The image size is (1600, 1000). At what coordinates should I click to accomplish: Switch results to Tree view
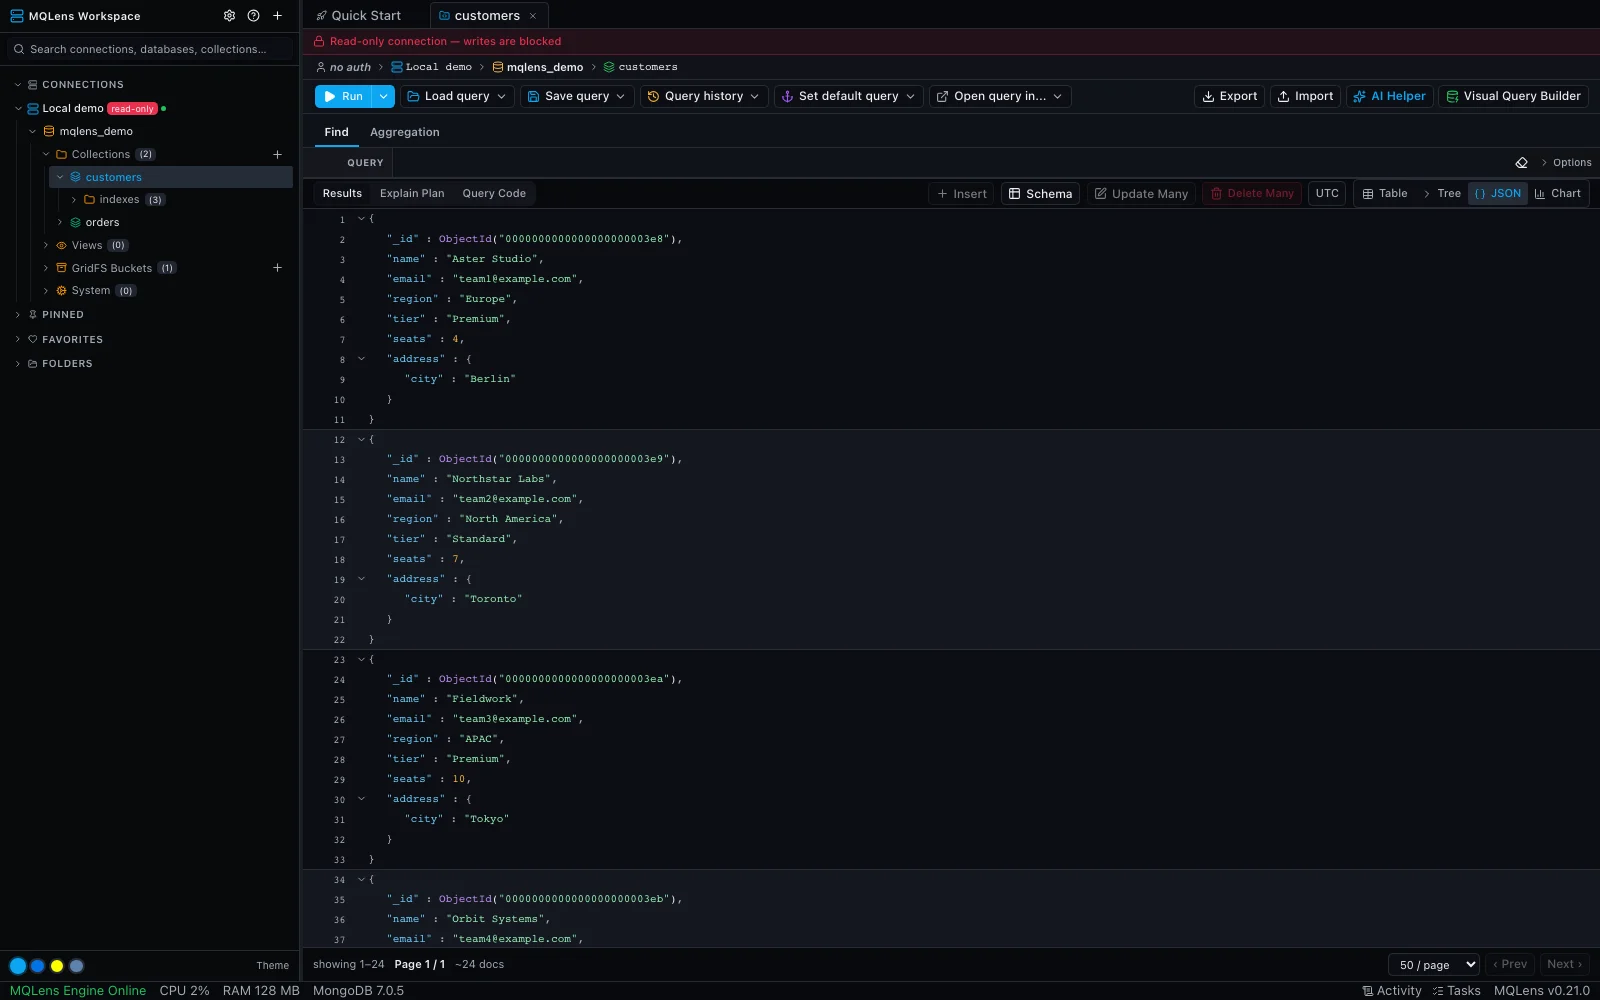coord(1442,194)
